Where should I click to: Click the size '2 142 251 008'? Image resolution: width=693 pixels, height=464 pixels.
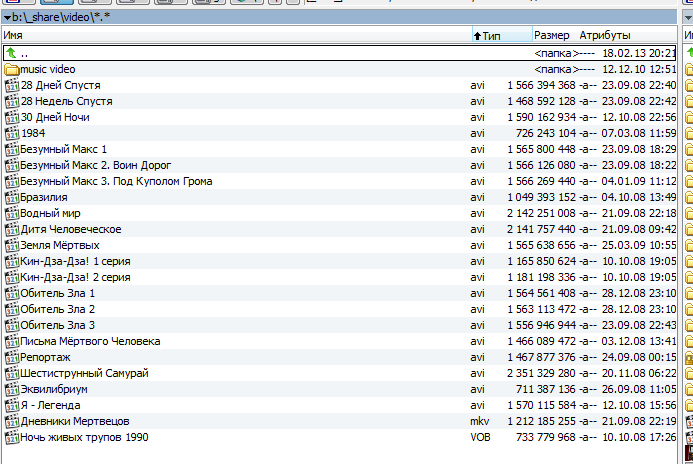pyautogui.click(x=541, y=213)
